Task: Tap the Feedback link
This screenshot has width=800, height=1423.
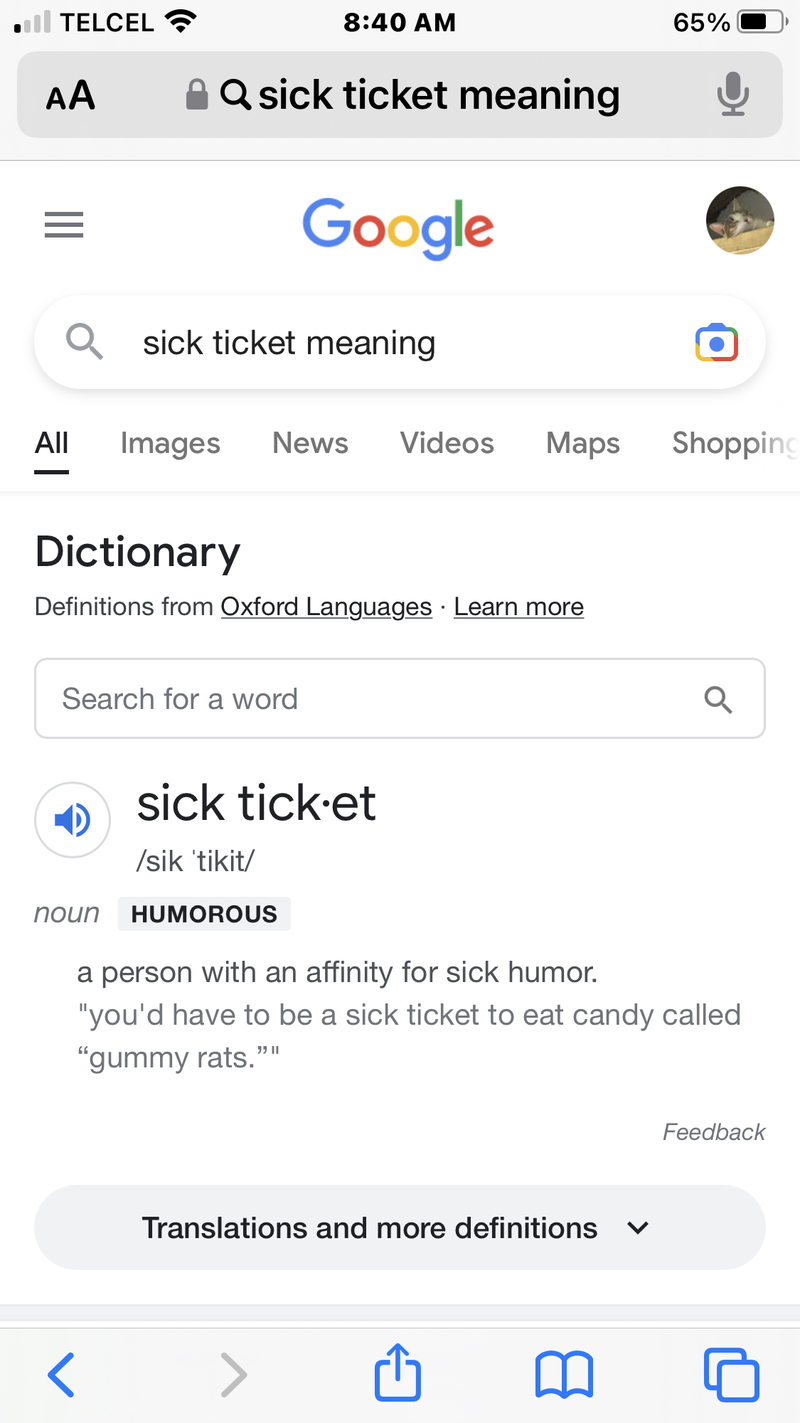Action: pyautogui.click(x=713, y=1132)
